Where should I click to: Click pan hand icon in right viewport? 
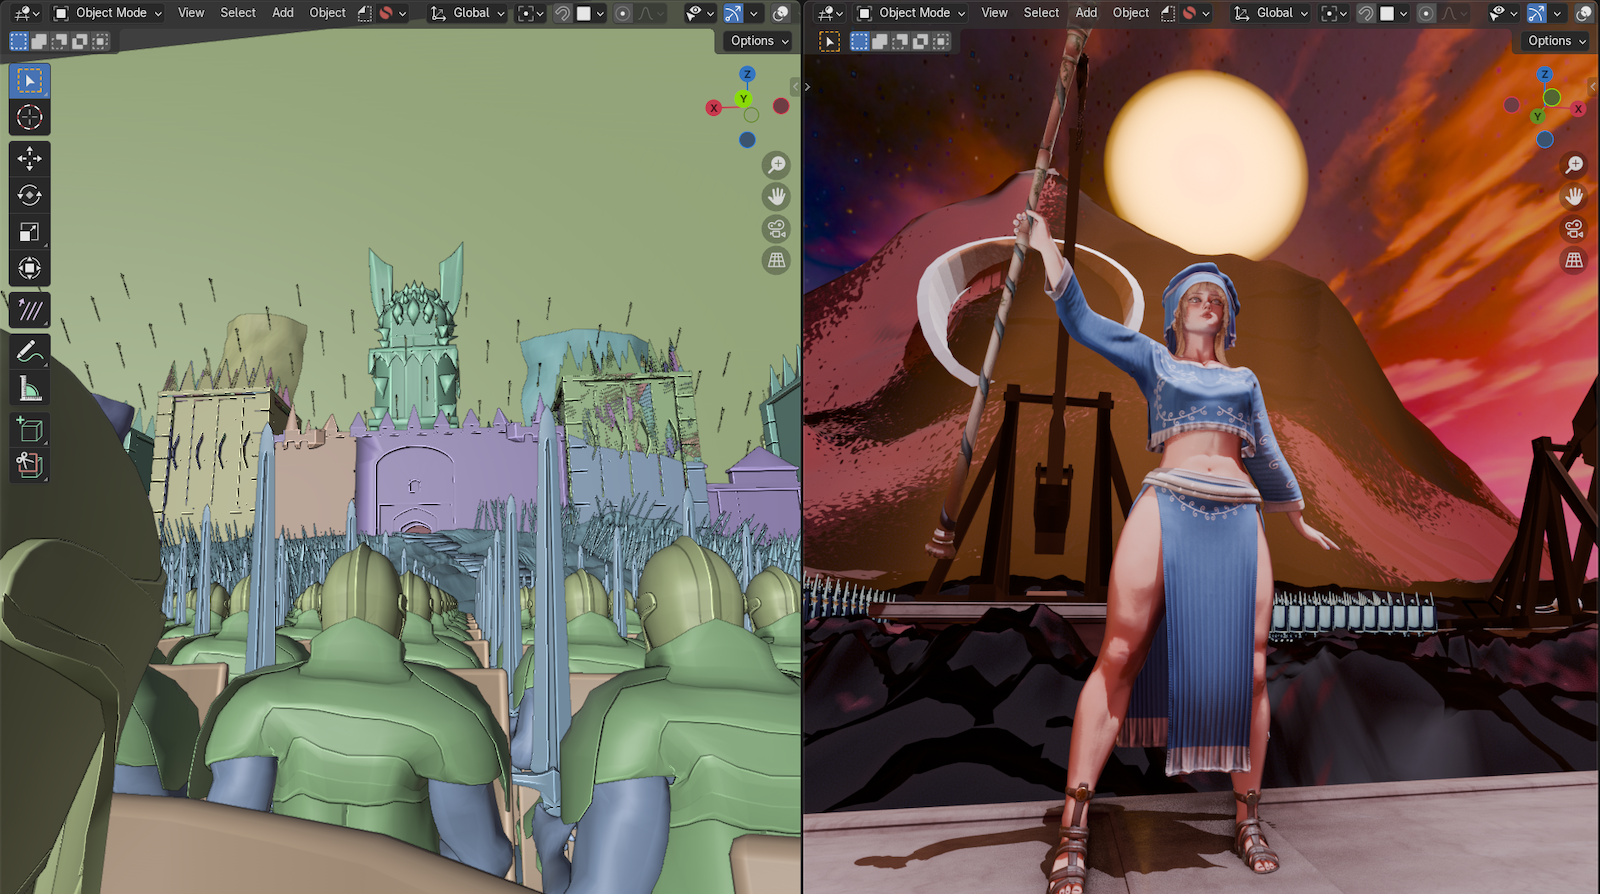(1574, 197)
